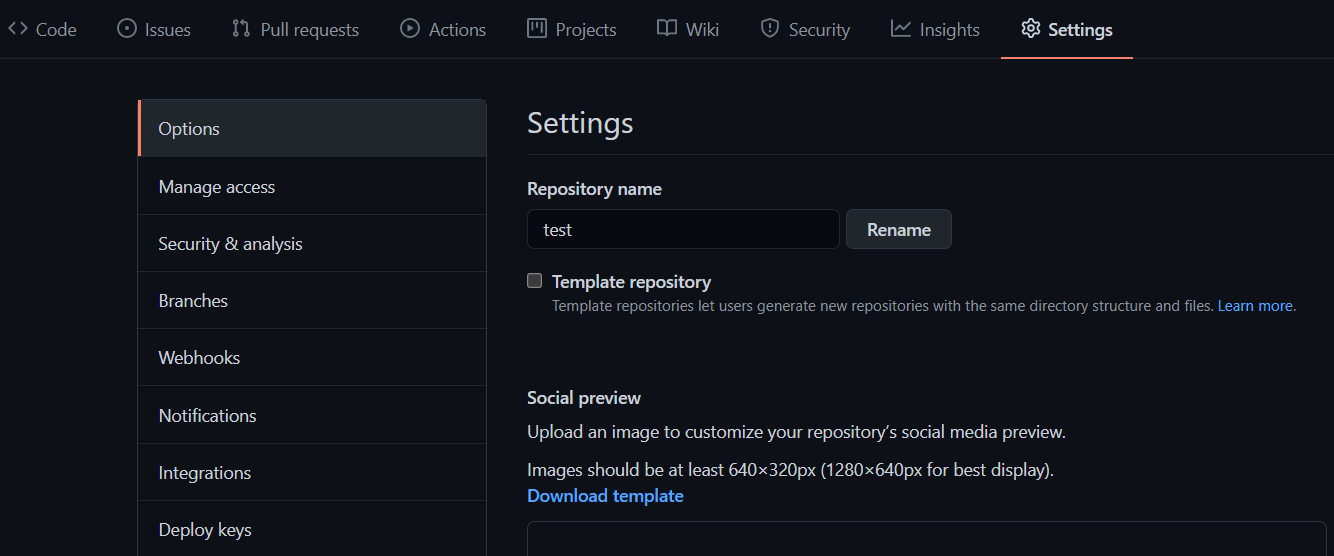Focus the Repository name text field

[x=683, y=230]
